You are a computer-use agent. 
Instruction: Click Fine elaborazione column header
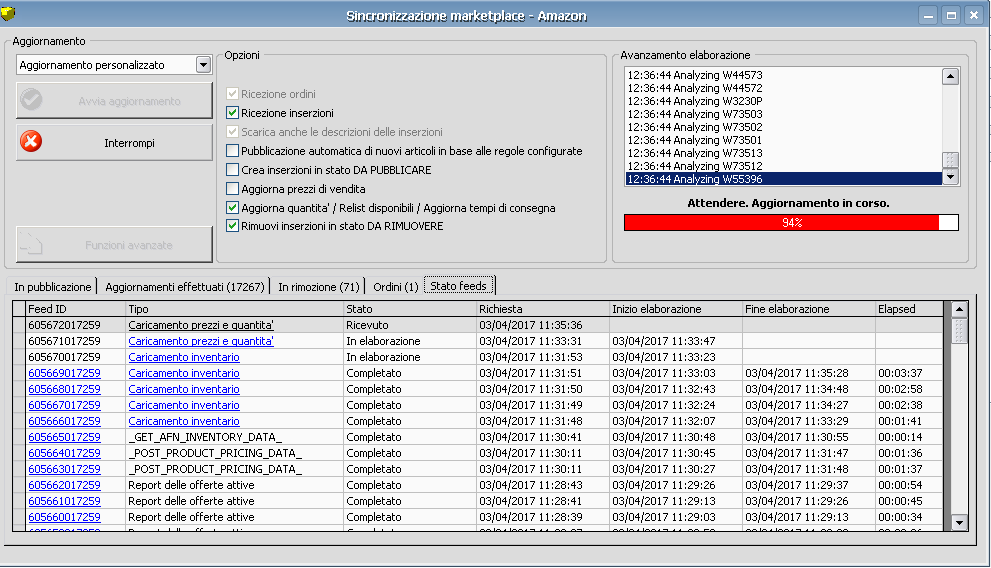pos(809,309)
